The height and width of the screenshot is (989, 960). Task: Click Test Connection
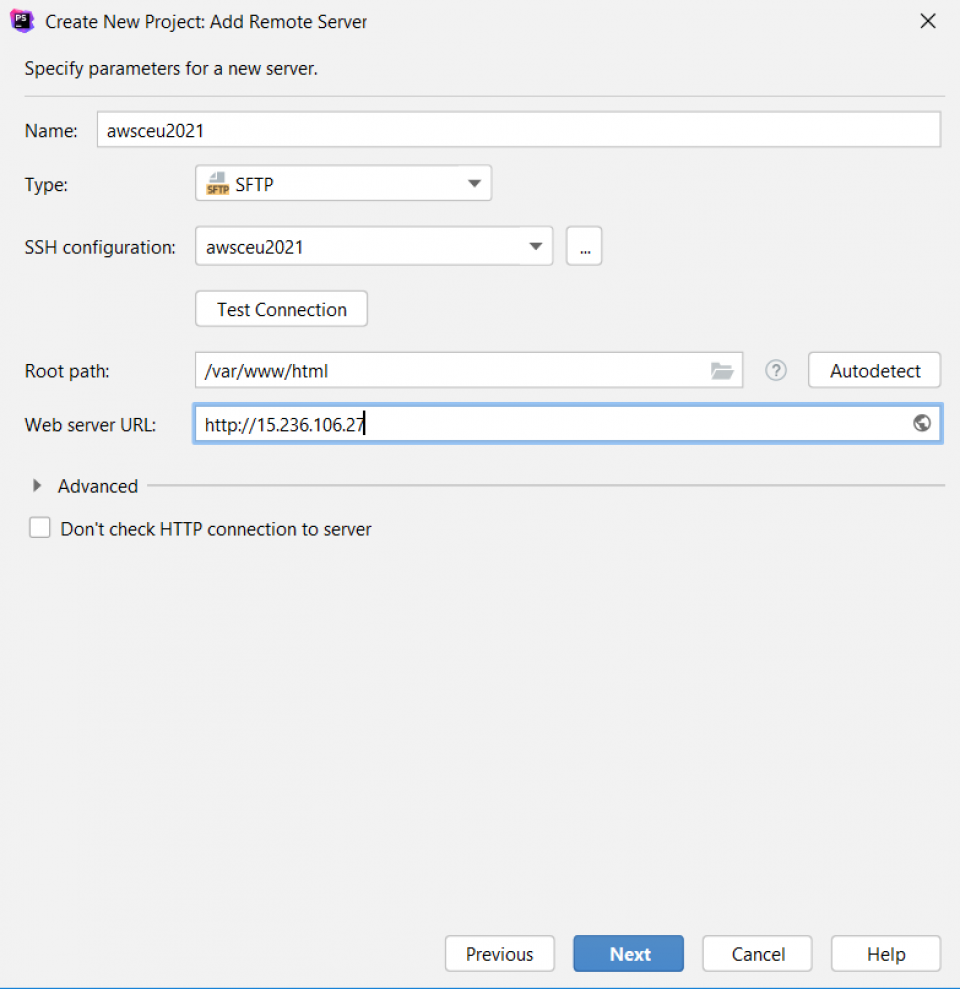point(280,308)
